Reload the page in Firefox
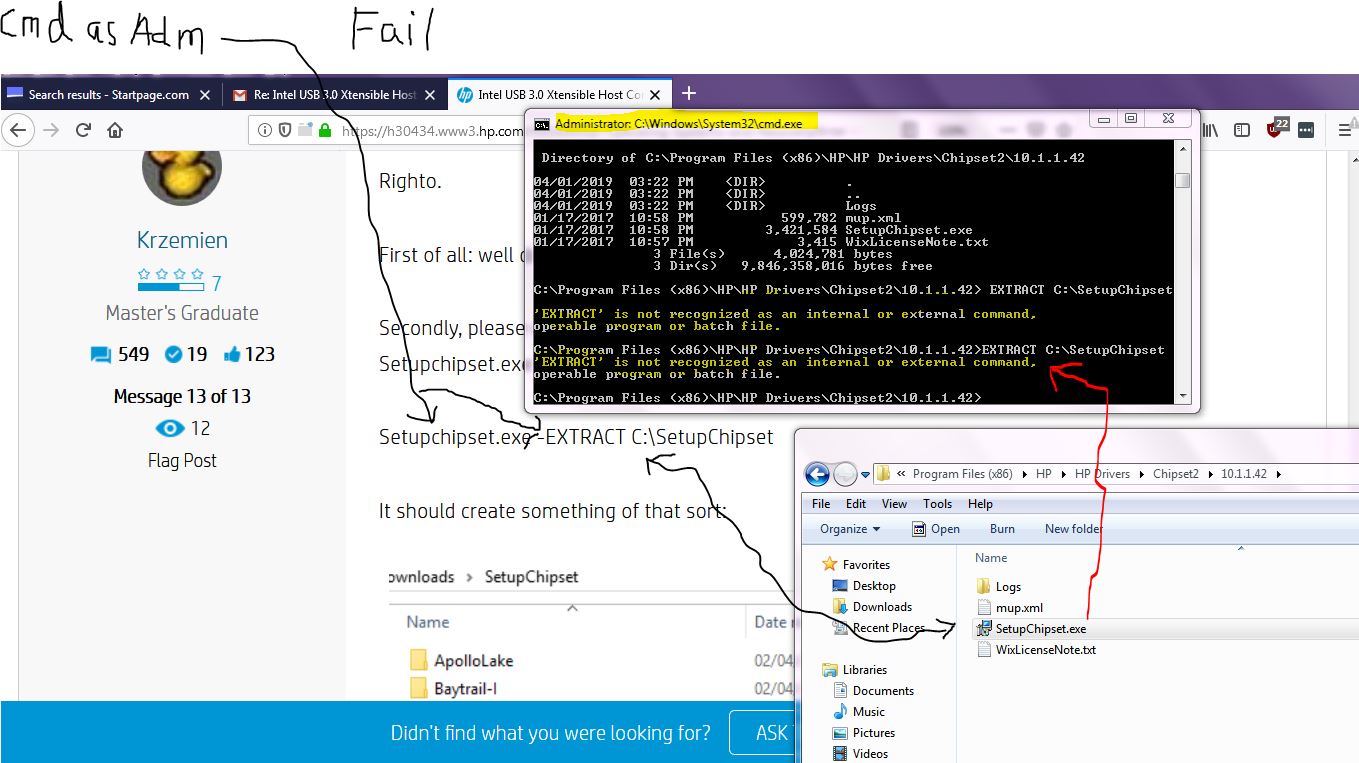This screenshot has height=763, width=1359. point(83,130)
